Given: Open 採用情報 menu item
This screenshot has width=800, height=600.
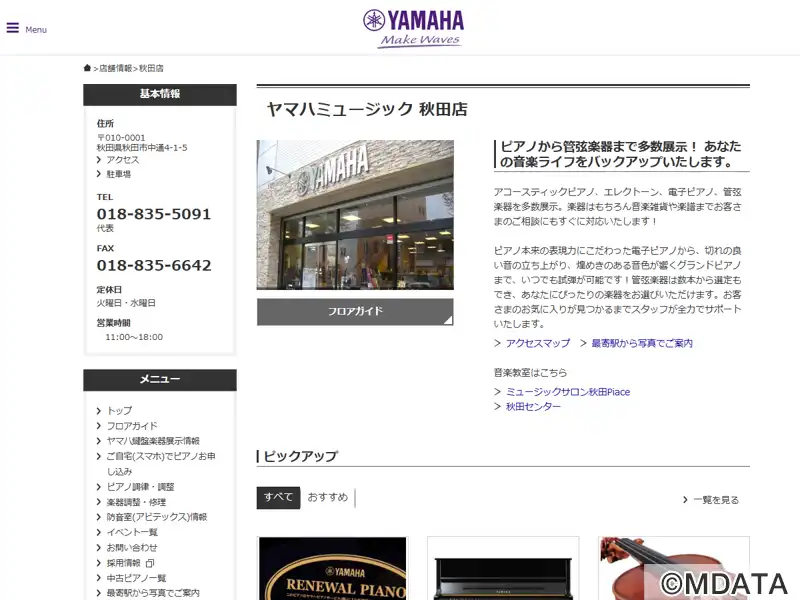Looking at the screenshot, I should 123,563.
